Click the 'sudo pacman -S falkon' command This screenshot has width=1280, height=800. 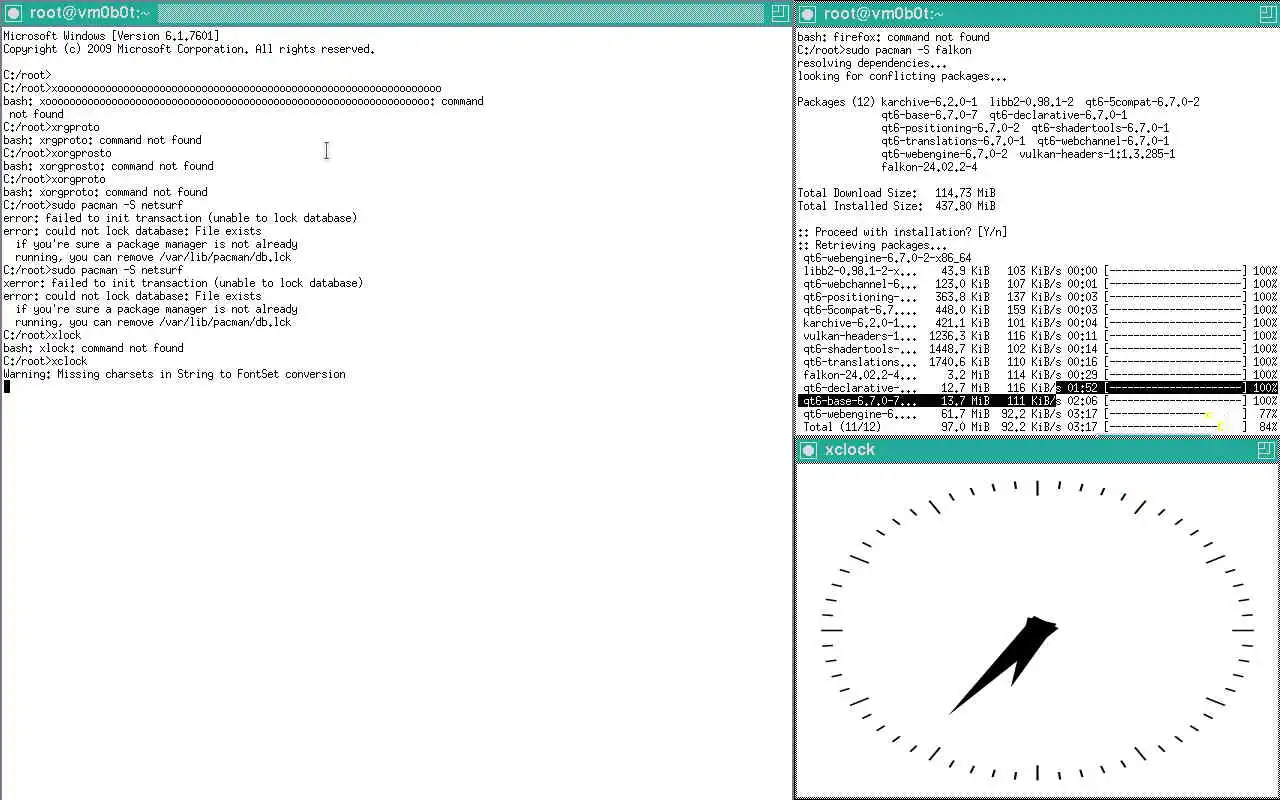[x=907, y=50]
